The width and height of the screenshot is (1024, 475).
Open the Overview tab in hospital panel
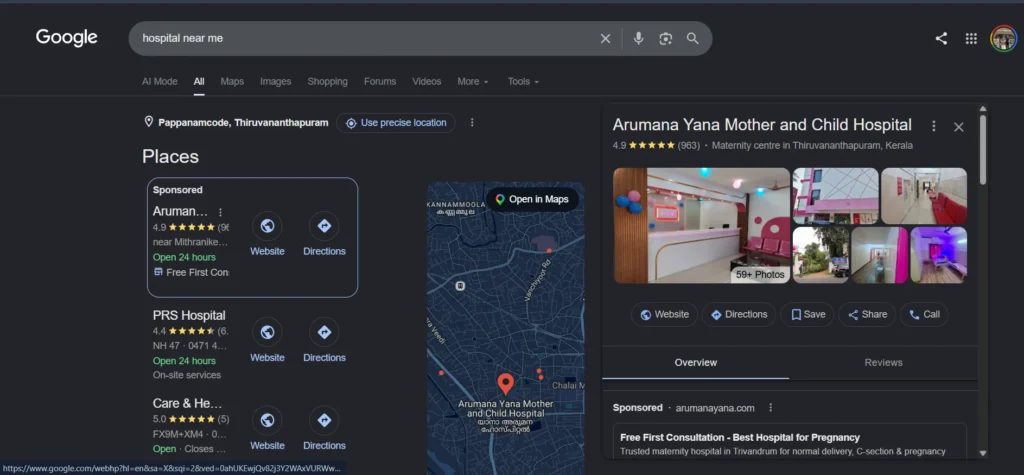click(x=696, y=363)
